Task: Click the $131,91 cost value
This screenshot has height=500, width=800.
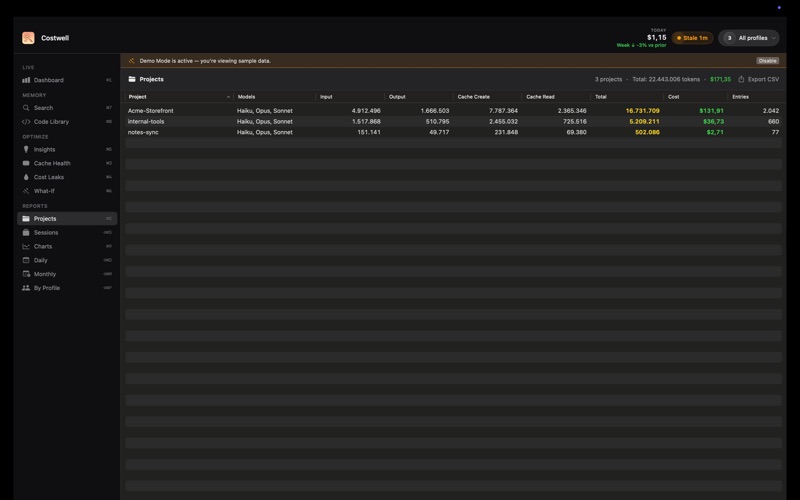Action: 711,111
